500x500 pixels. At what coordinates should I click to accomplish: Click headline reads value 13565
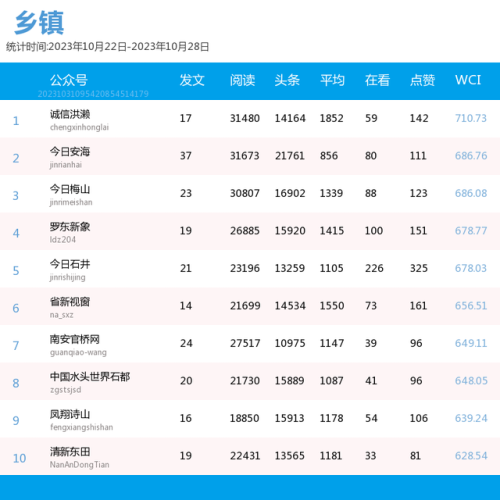pos(290,456)
